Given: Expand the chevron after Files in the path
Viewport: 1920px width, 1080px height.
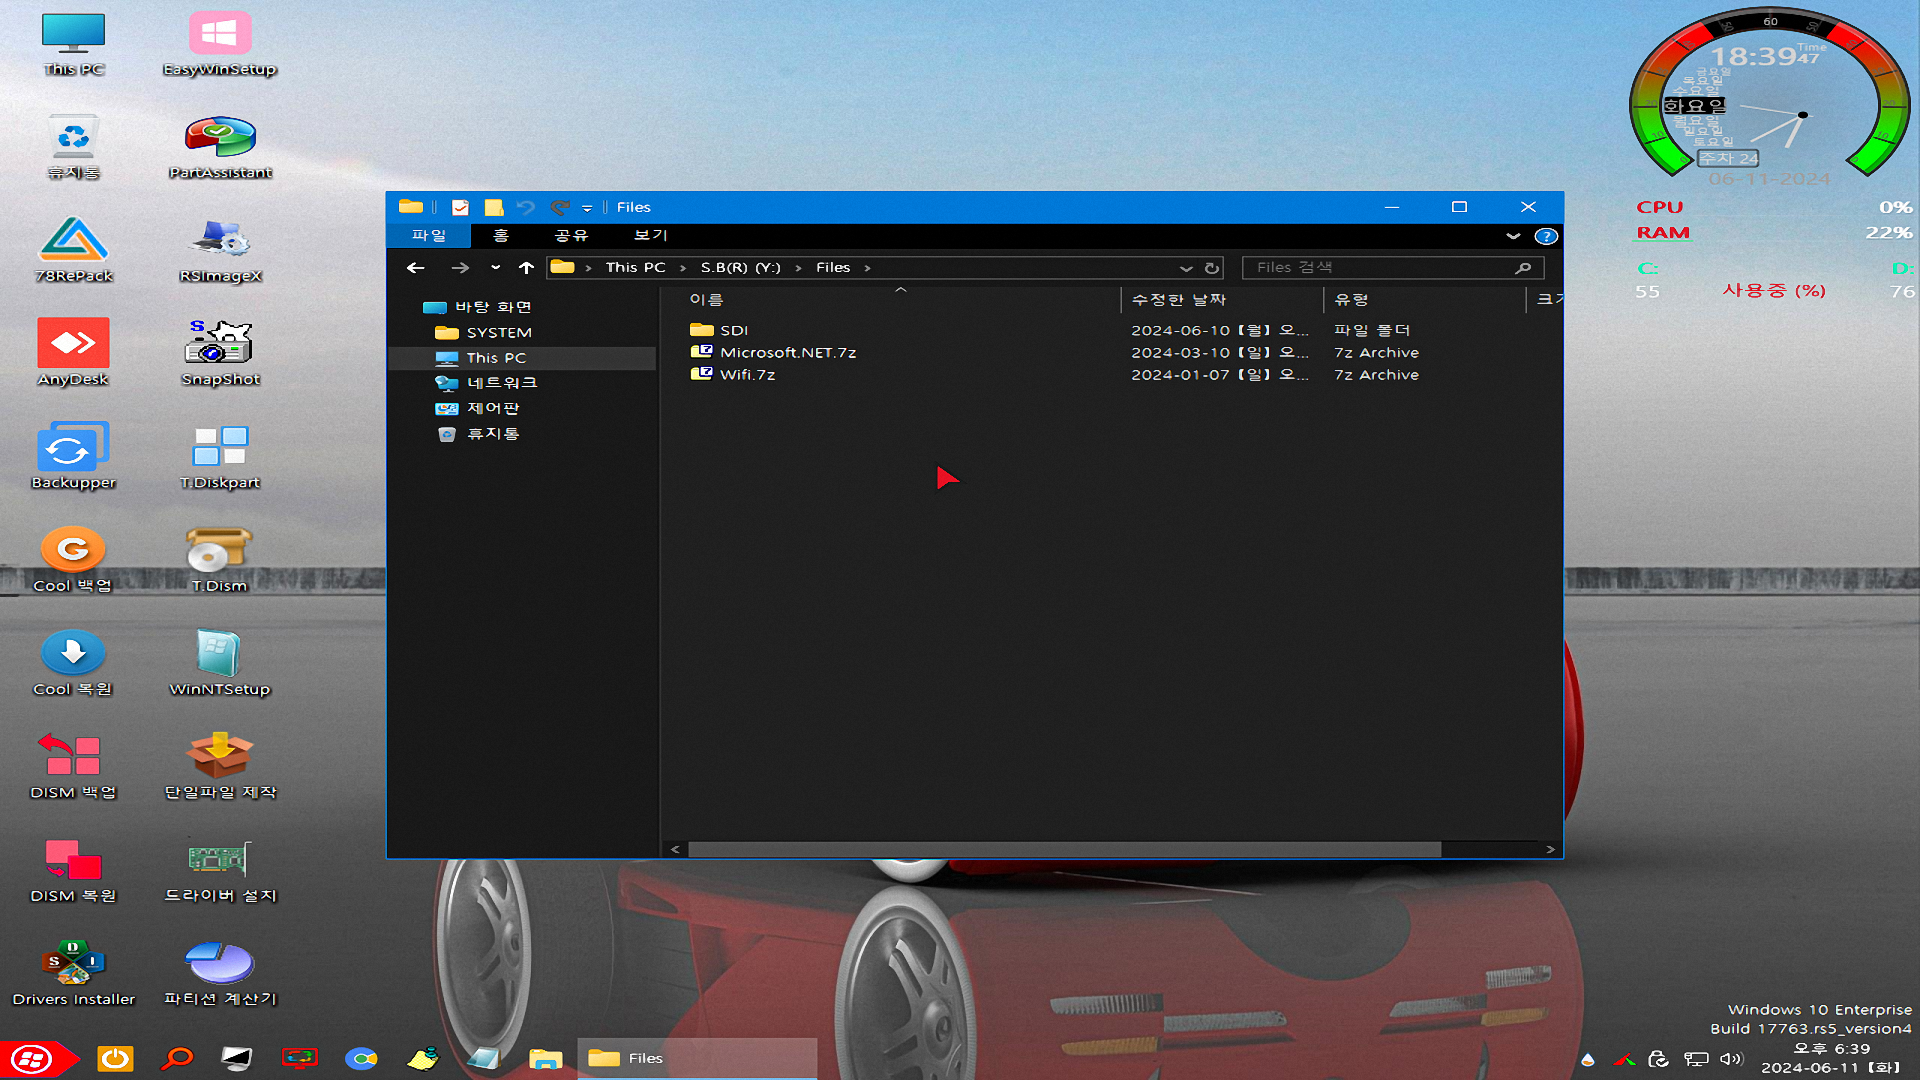Looking at the screenshot, I should [x=867, y=268].
